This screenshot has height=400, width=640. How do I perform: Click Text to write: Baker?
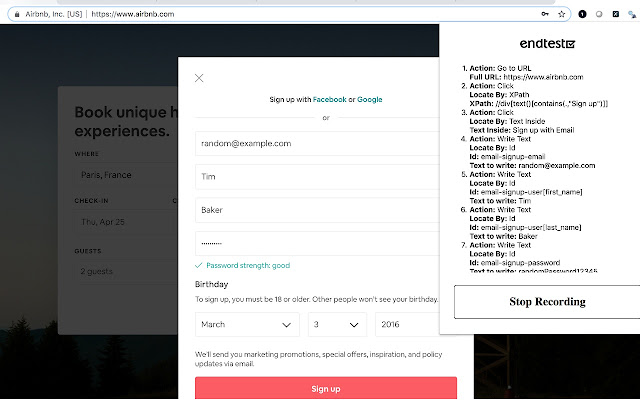(503, 236)
